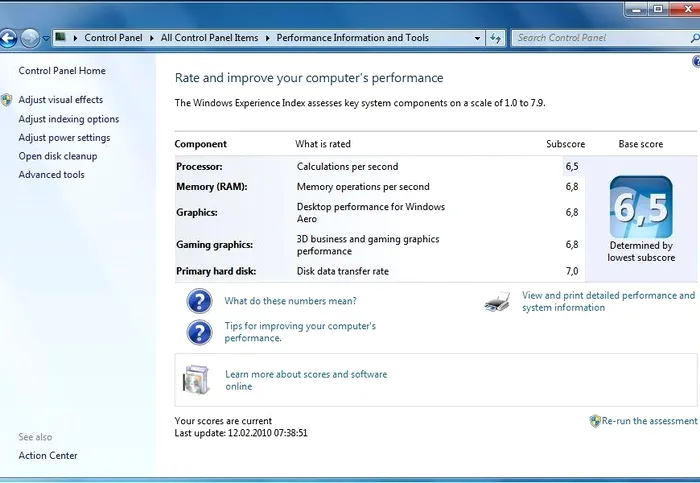Click the Forward navigation arrow button
The height and width of the screenshot is (483, 700).
click(x=30, y=38)
